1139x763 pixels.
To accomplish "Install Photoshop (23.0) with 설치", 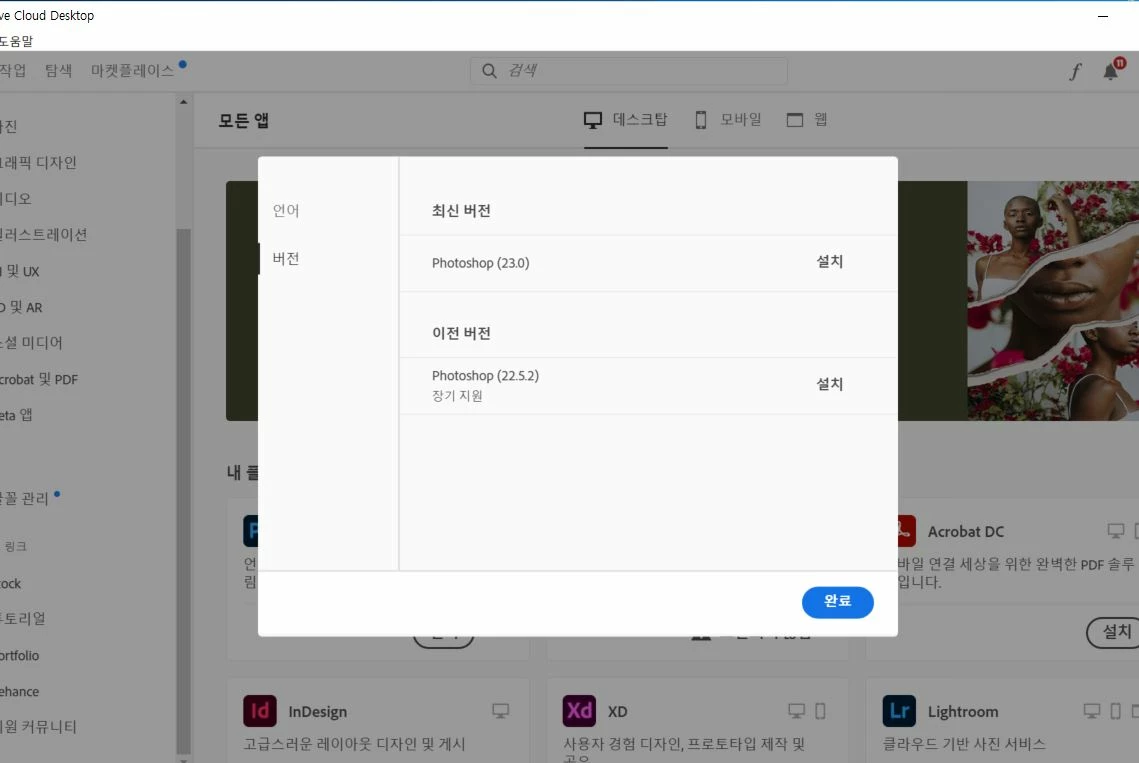I will tap(830, 262).
